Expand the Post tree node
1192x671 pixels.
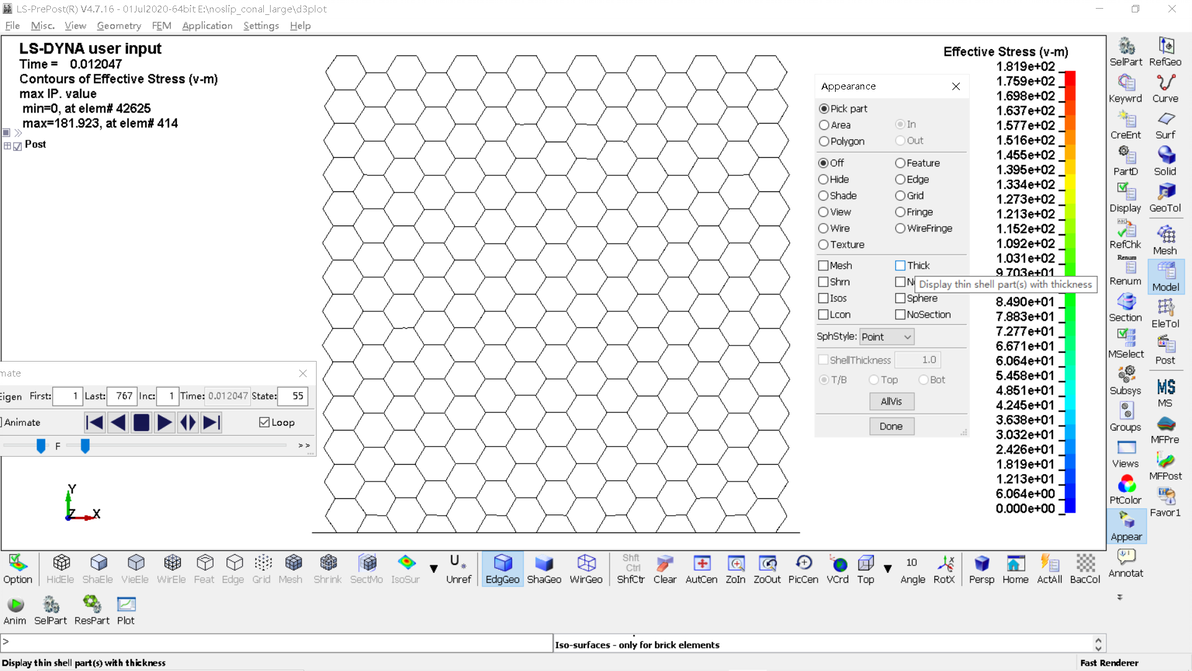click(7, 146)
